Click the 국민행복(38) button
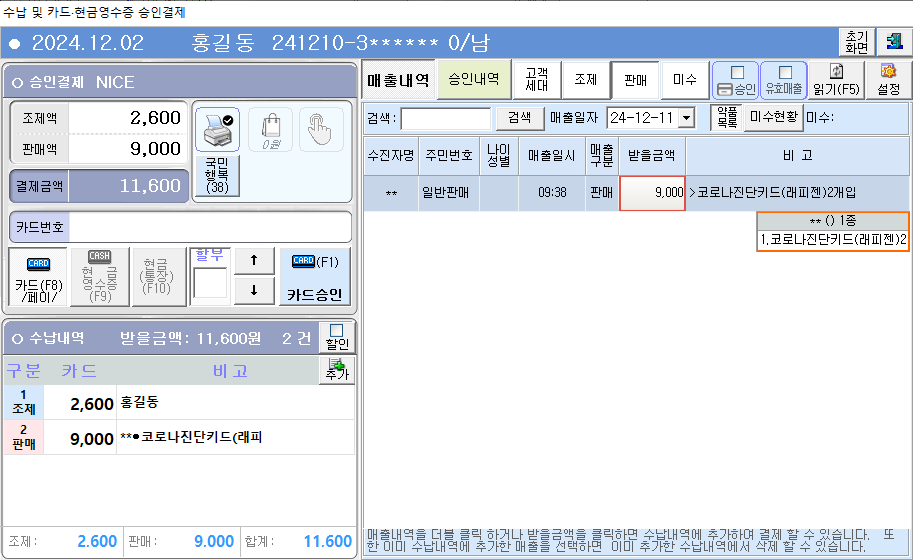Screen dimensions: 913x560 [217, 175]
